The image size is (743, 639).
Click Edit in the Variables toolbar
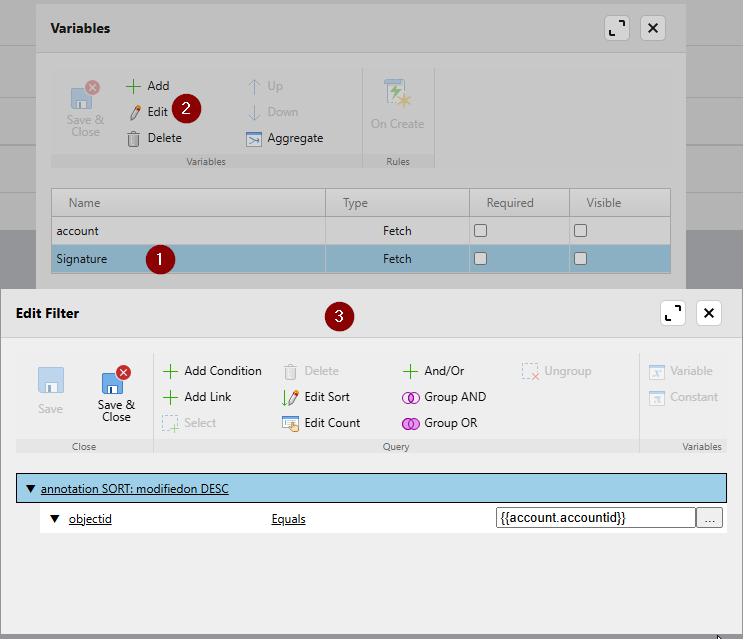click(x=148, y=112)
